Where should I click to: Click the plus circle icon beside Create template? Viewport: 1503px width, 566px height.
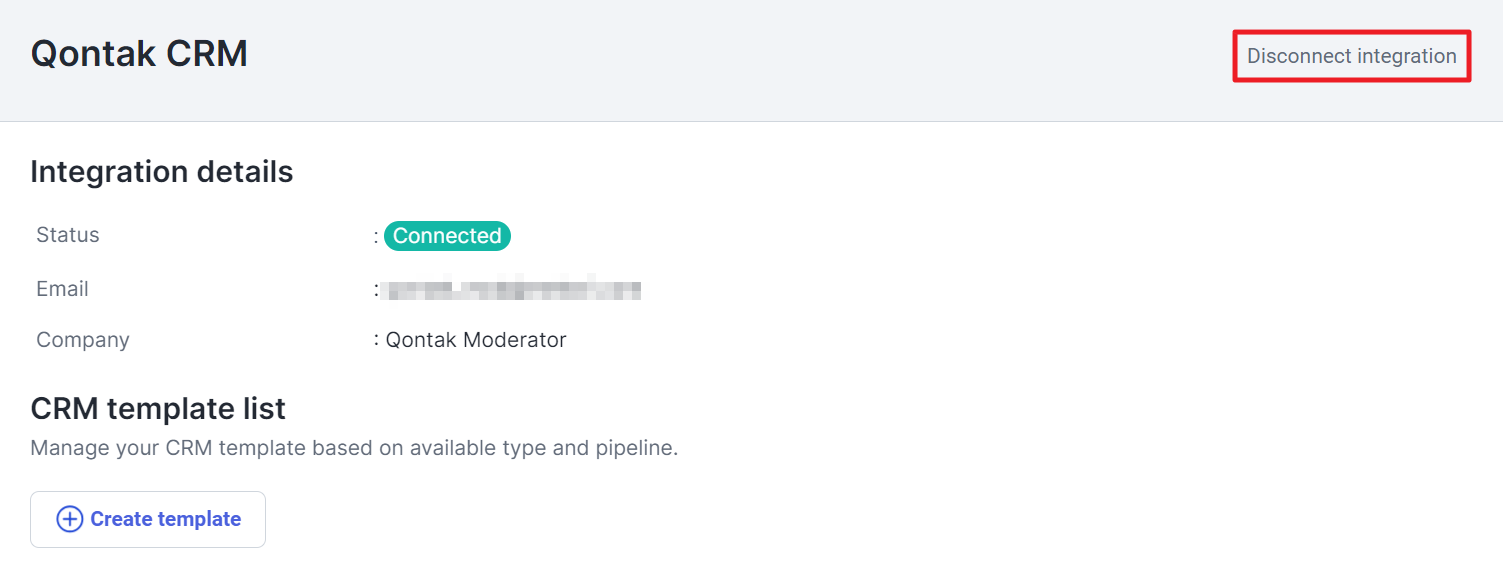pyautogui.click(x=69, y=519)
